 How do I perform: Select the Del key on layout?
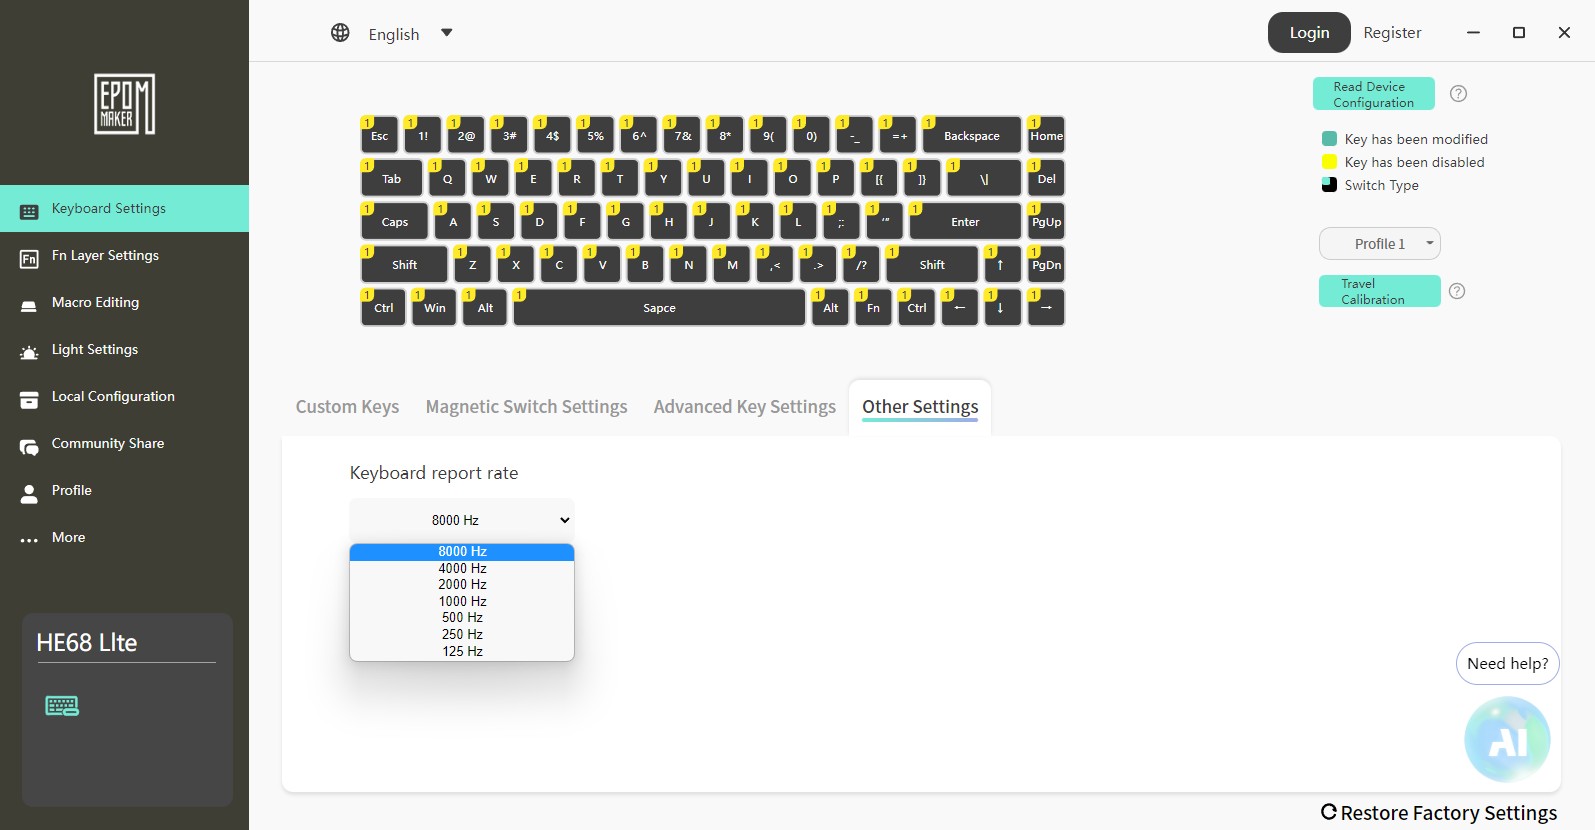click(1046, 179)
